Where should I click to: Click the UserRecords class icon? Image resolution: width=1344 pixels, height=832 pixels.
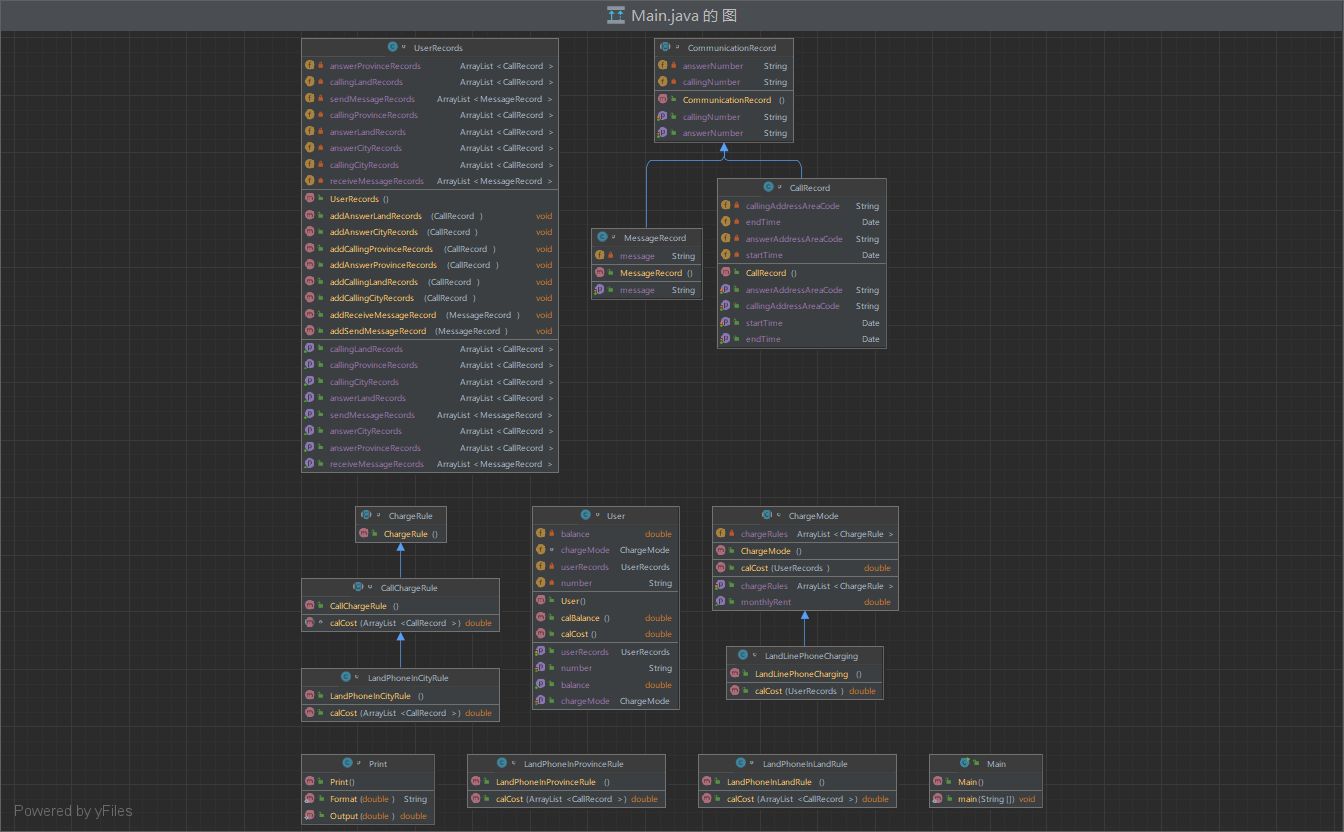[393, 47]
